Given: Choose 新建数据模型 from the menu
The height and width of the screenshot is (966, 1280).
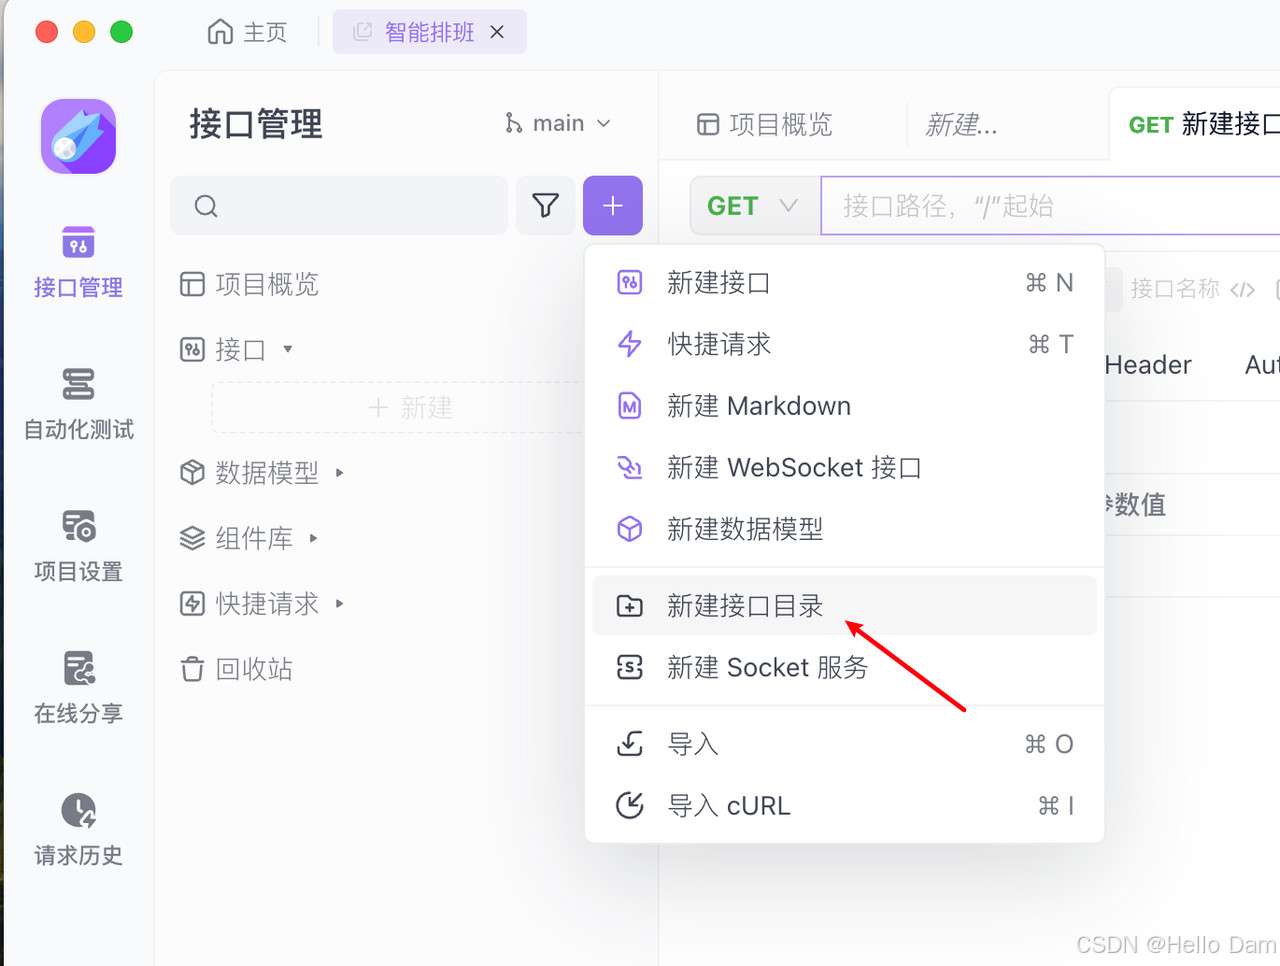Looking at the screenshot, I should (844, 529).
